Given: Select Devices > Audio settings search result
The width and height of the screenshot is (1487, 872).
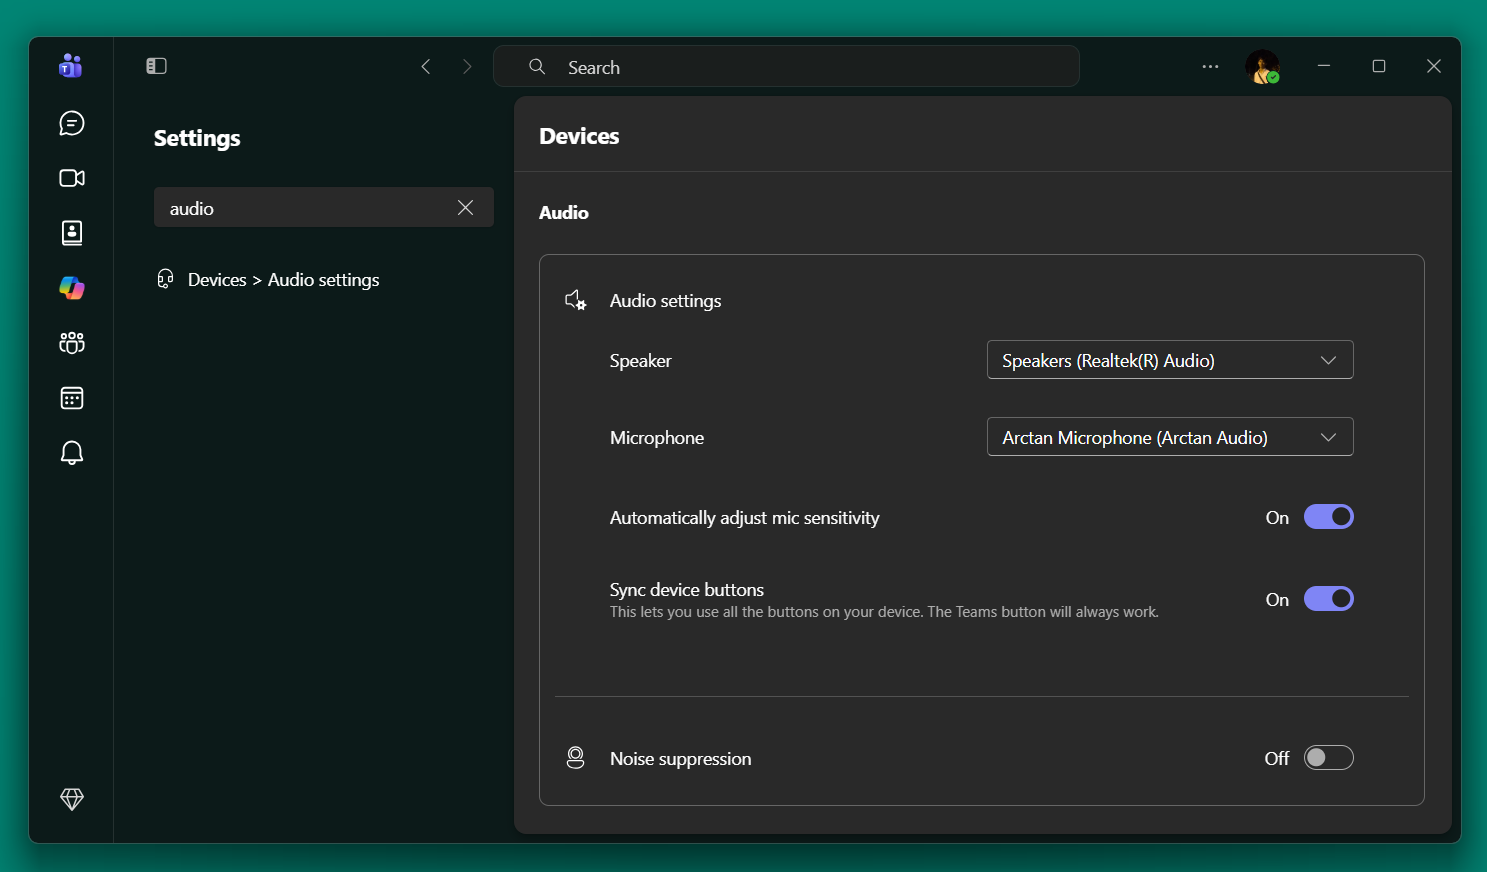Looking at the screenshot, I should 283,280.
